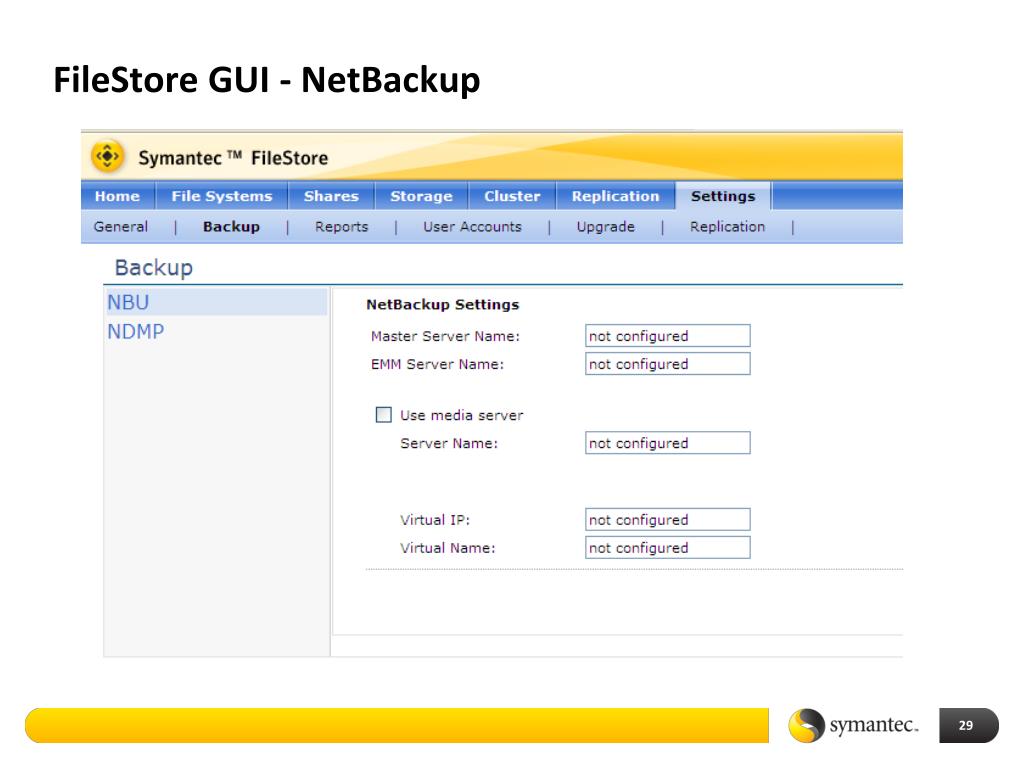Click the Symantec FileStore logo icon
The width and height of the screenshot is (1024, 768).
107,157
